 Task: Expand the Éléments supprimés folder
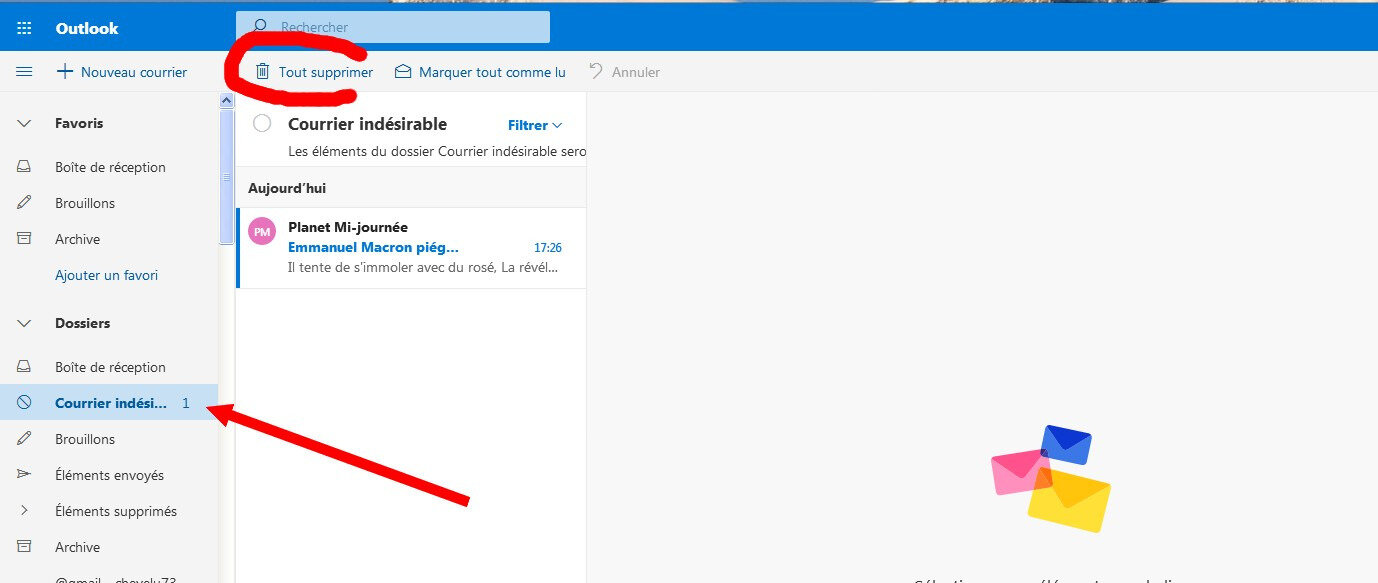tap(24, 511)
